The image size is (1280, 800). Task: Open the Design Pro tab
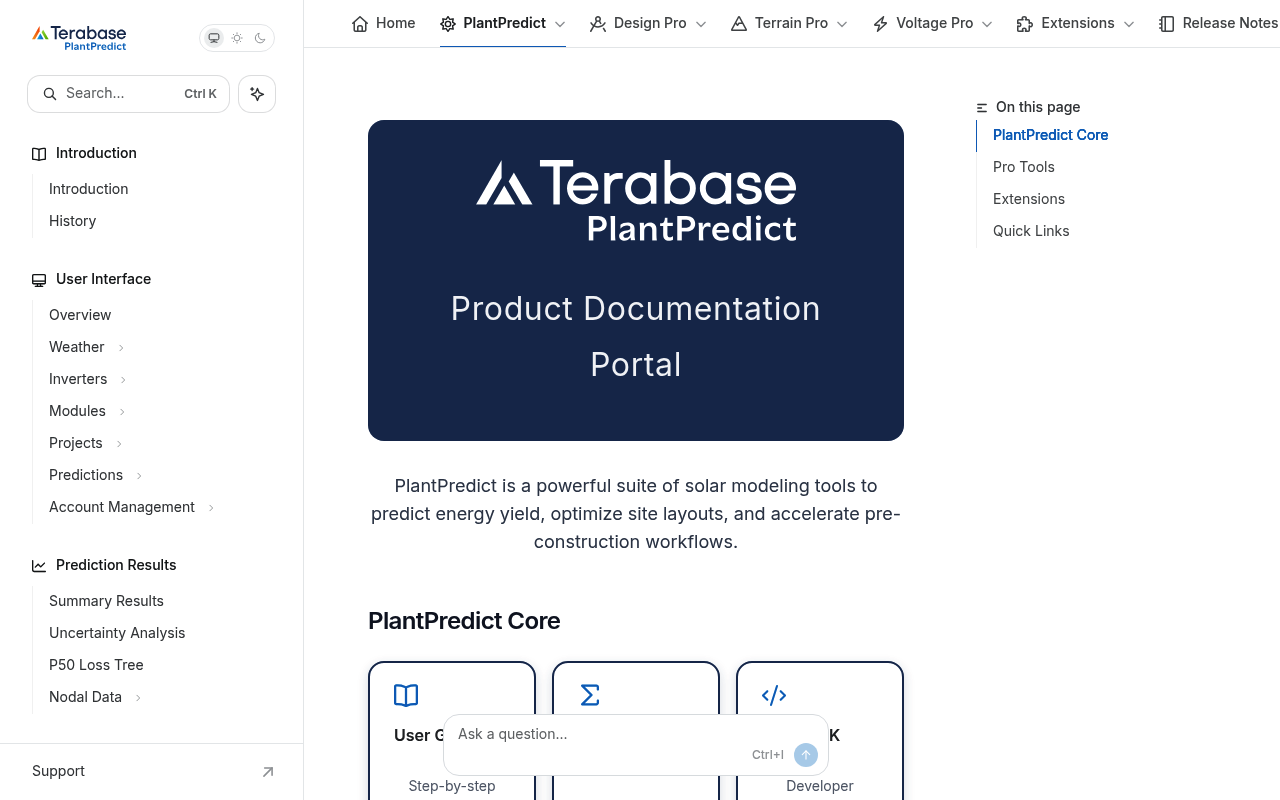[x=648, y=23]
